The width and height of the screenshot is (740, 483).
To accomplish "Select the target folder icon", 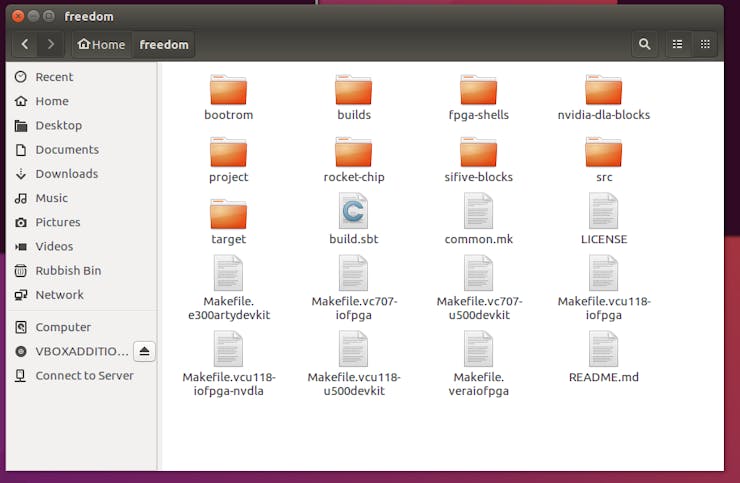I will click(x=228, y=214).
